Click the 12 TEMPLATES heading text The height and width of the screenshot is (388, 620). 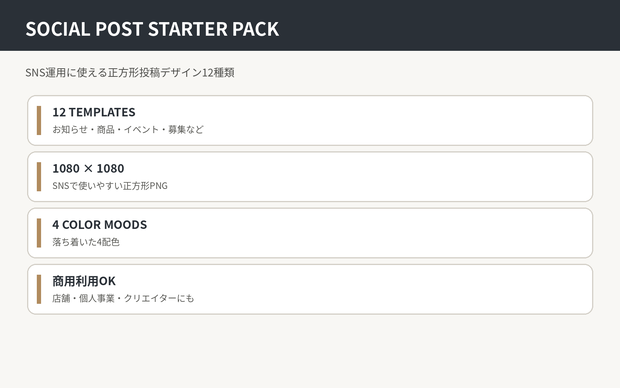click(94, 112)
